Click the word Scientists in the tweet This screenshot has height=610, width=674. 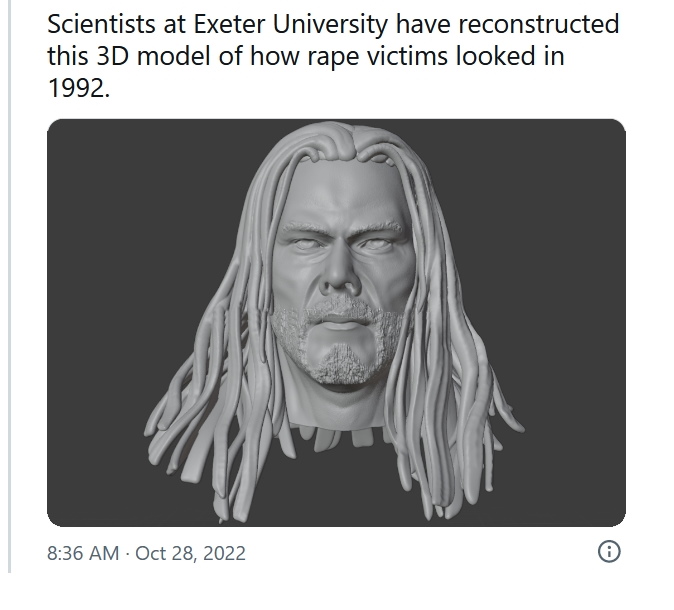tap(101, 24)
